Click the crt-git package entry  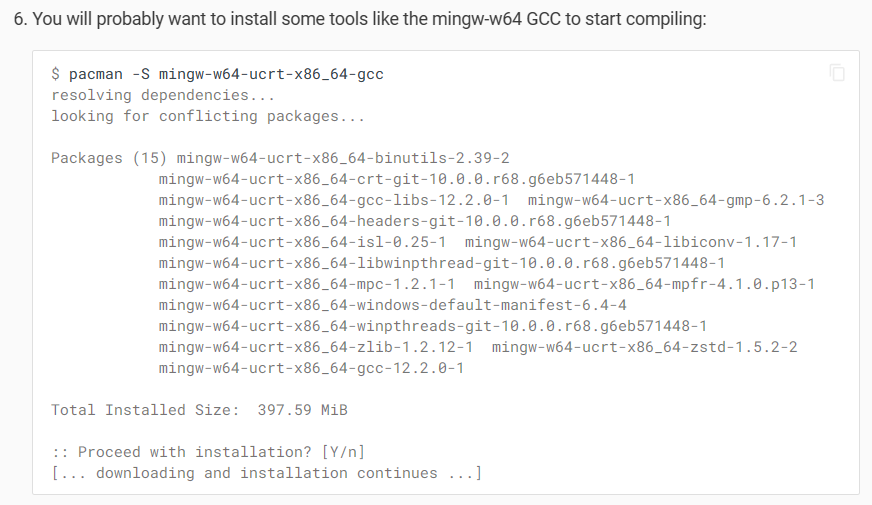(x=396, y=179)
